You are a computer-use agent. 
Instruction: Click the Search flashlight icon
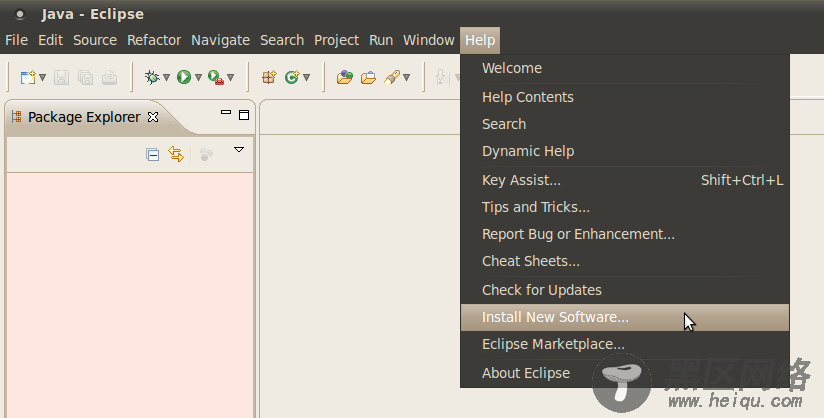point(392,77)
